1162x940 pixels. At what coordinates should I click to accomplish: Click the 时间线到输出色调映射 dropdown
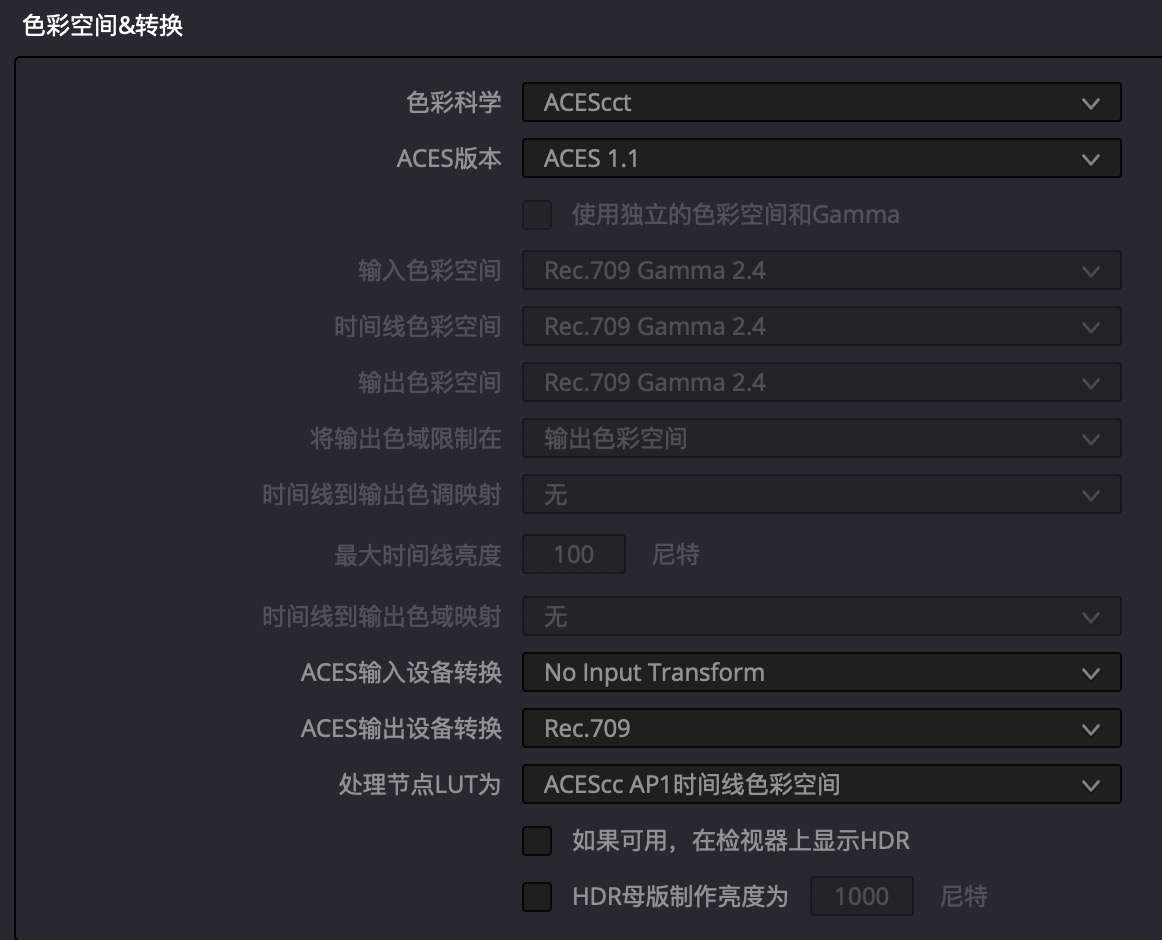click(x=820, y=494)
